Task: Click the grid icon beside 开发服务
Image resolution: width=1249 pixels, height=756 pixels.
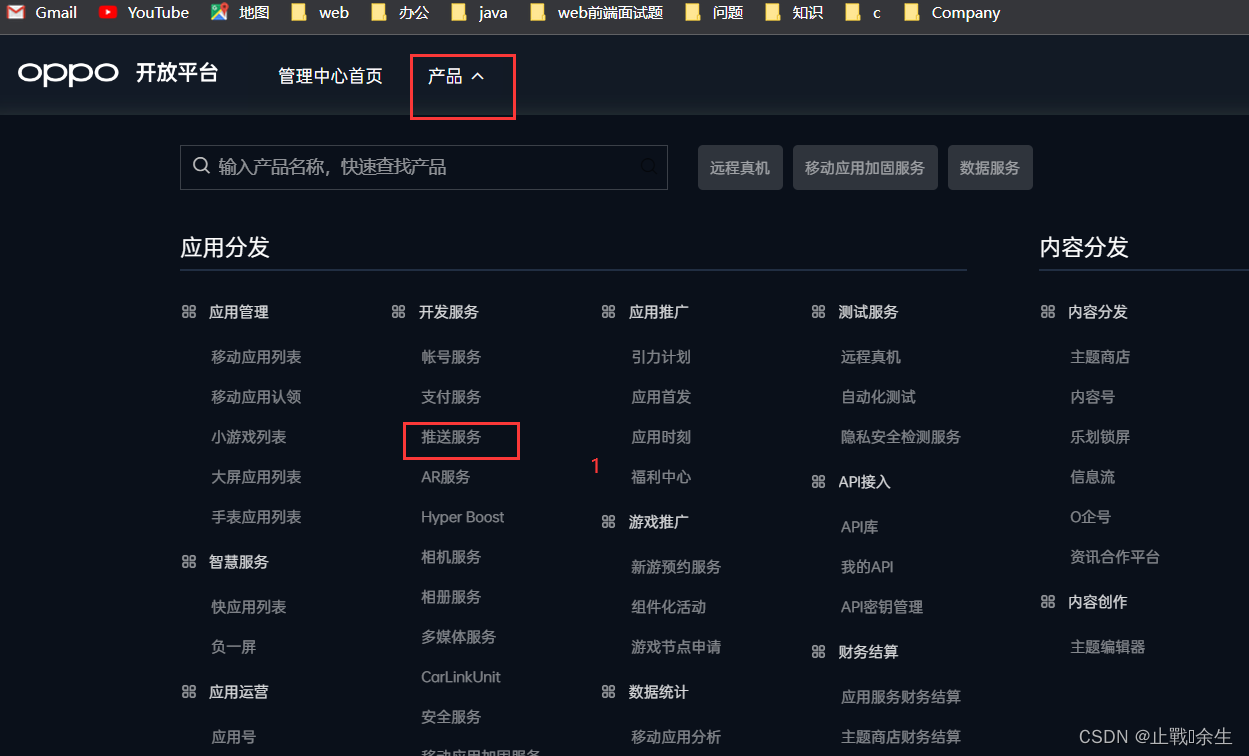Action: [399, 312]
